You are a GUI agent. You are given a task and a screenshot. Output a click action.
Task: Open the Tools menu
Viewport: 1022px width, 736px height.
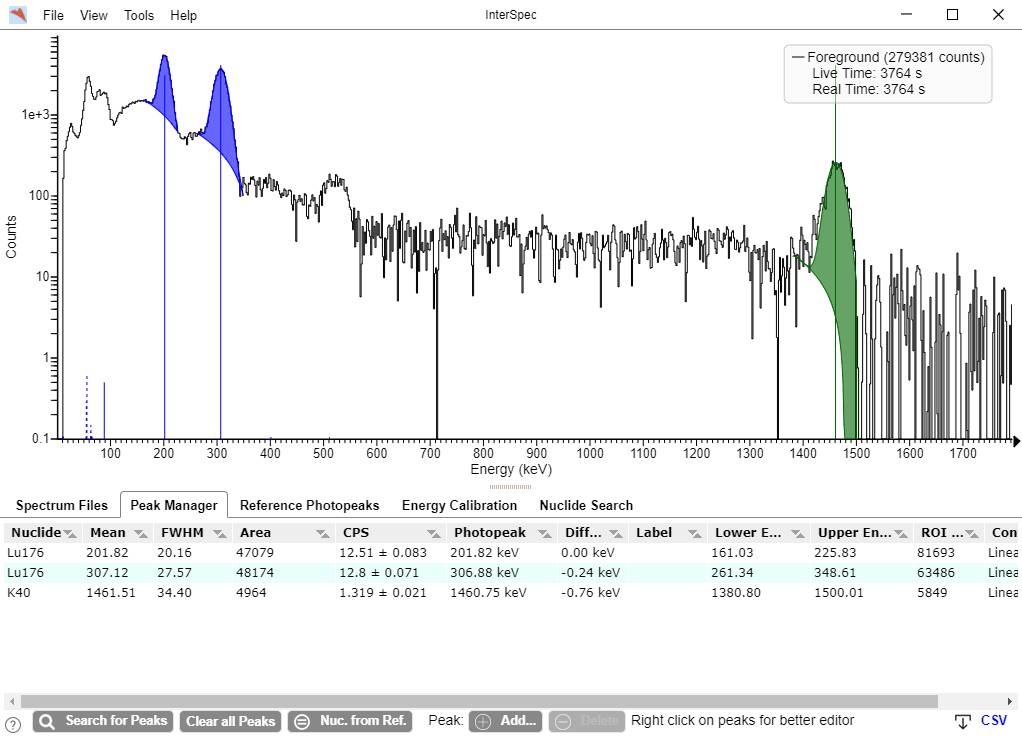coord(139,15)
